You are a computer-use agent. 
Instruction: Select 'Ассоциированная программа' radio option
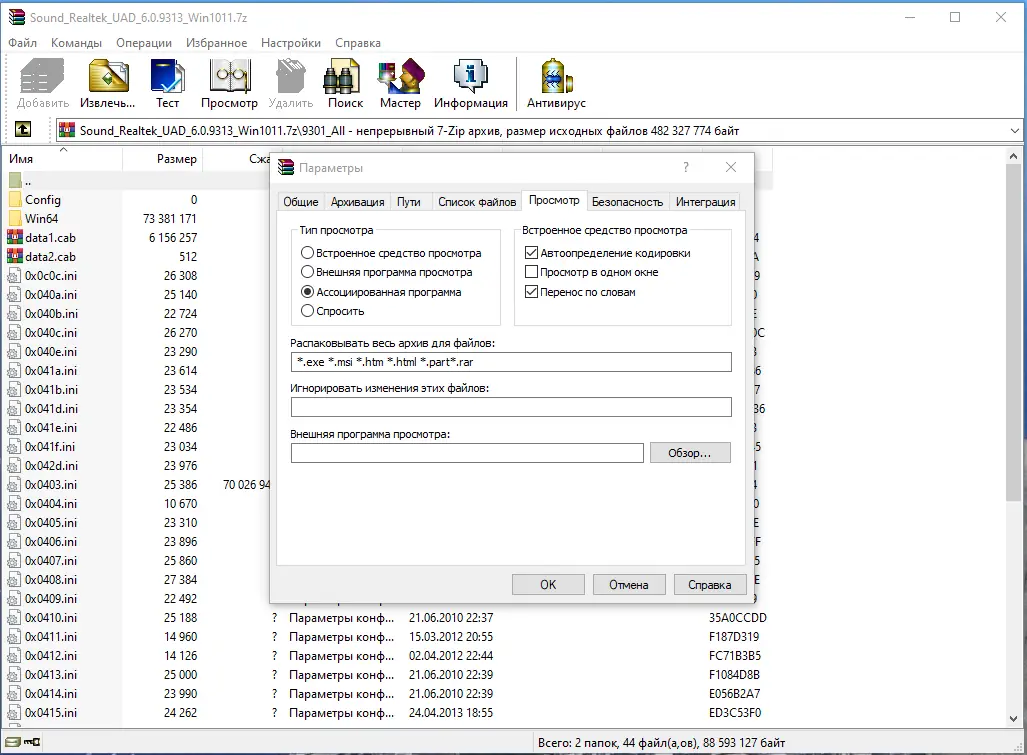point(307,292)
